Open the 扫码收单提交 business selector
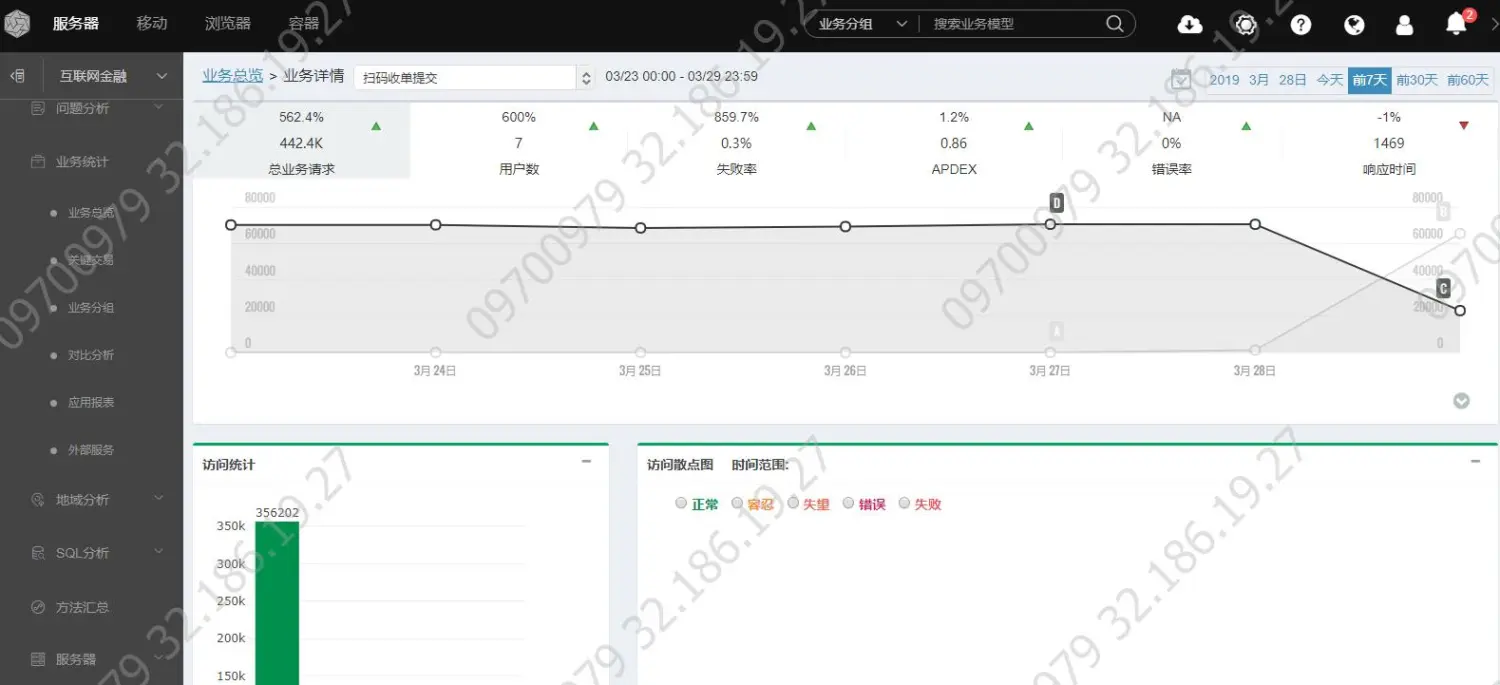 [x=474, y=77]
